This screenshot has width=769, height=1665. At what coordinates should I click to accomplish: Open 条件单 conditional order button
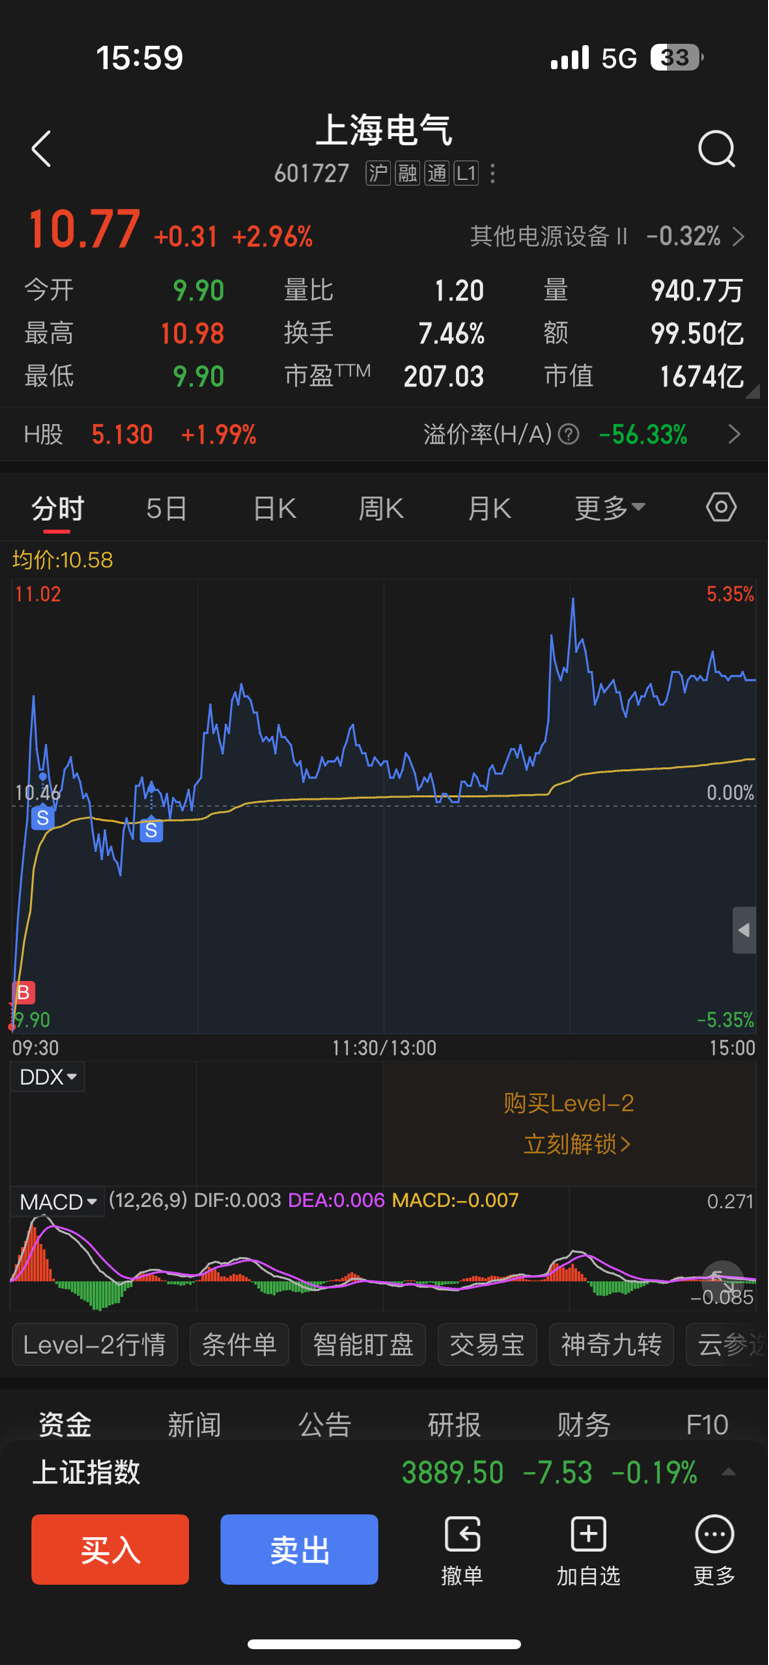click(239, 1345)
